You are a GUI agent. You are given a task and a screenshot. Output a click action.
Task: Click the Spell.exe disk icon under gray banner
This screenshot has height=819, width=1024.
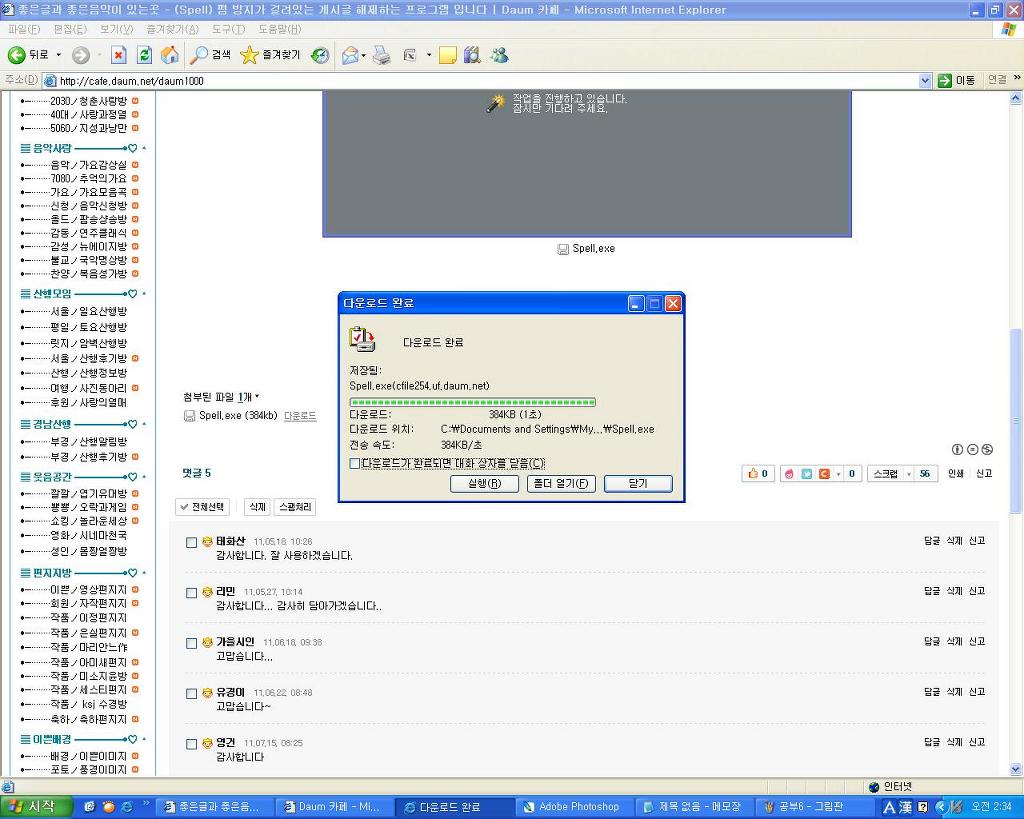click(x=563, y=249)
